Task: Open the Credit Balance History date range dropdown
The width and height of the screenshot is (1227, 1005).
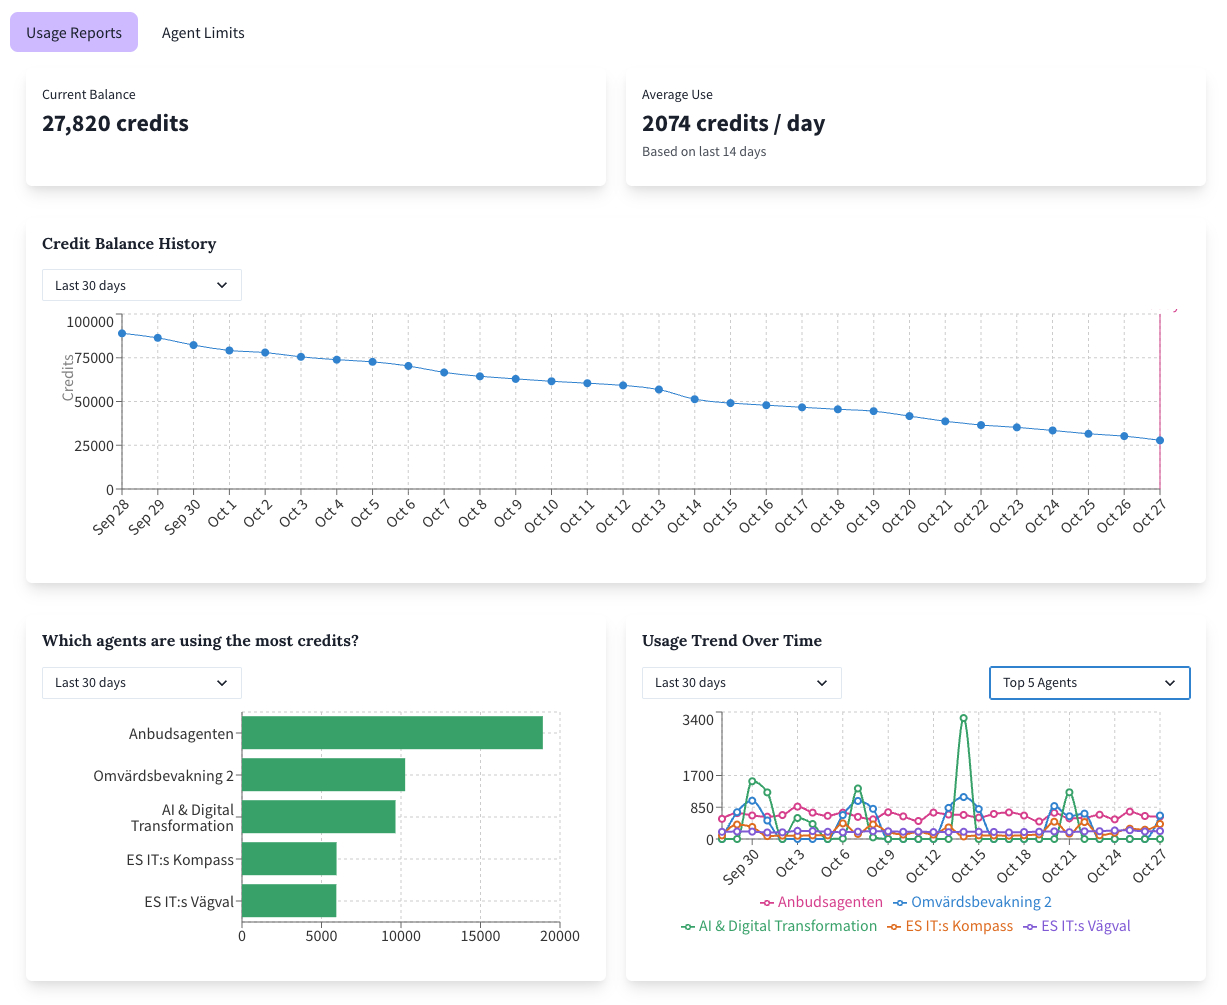Action: click(141, 285)
